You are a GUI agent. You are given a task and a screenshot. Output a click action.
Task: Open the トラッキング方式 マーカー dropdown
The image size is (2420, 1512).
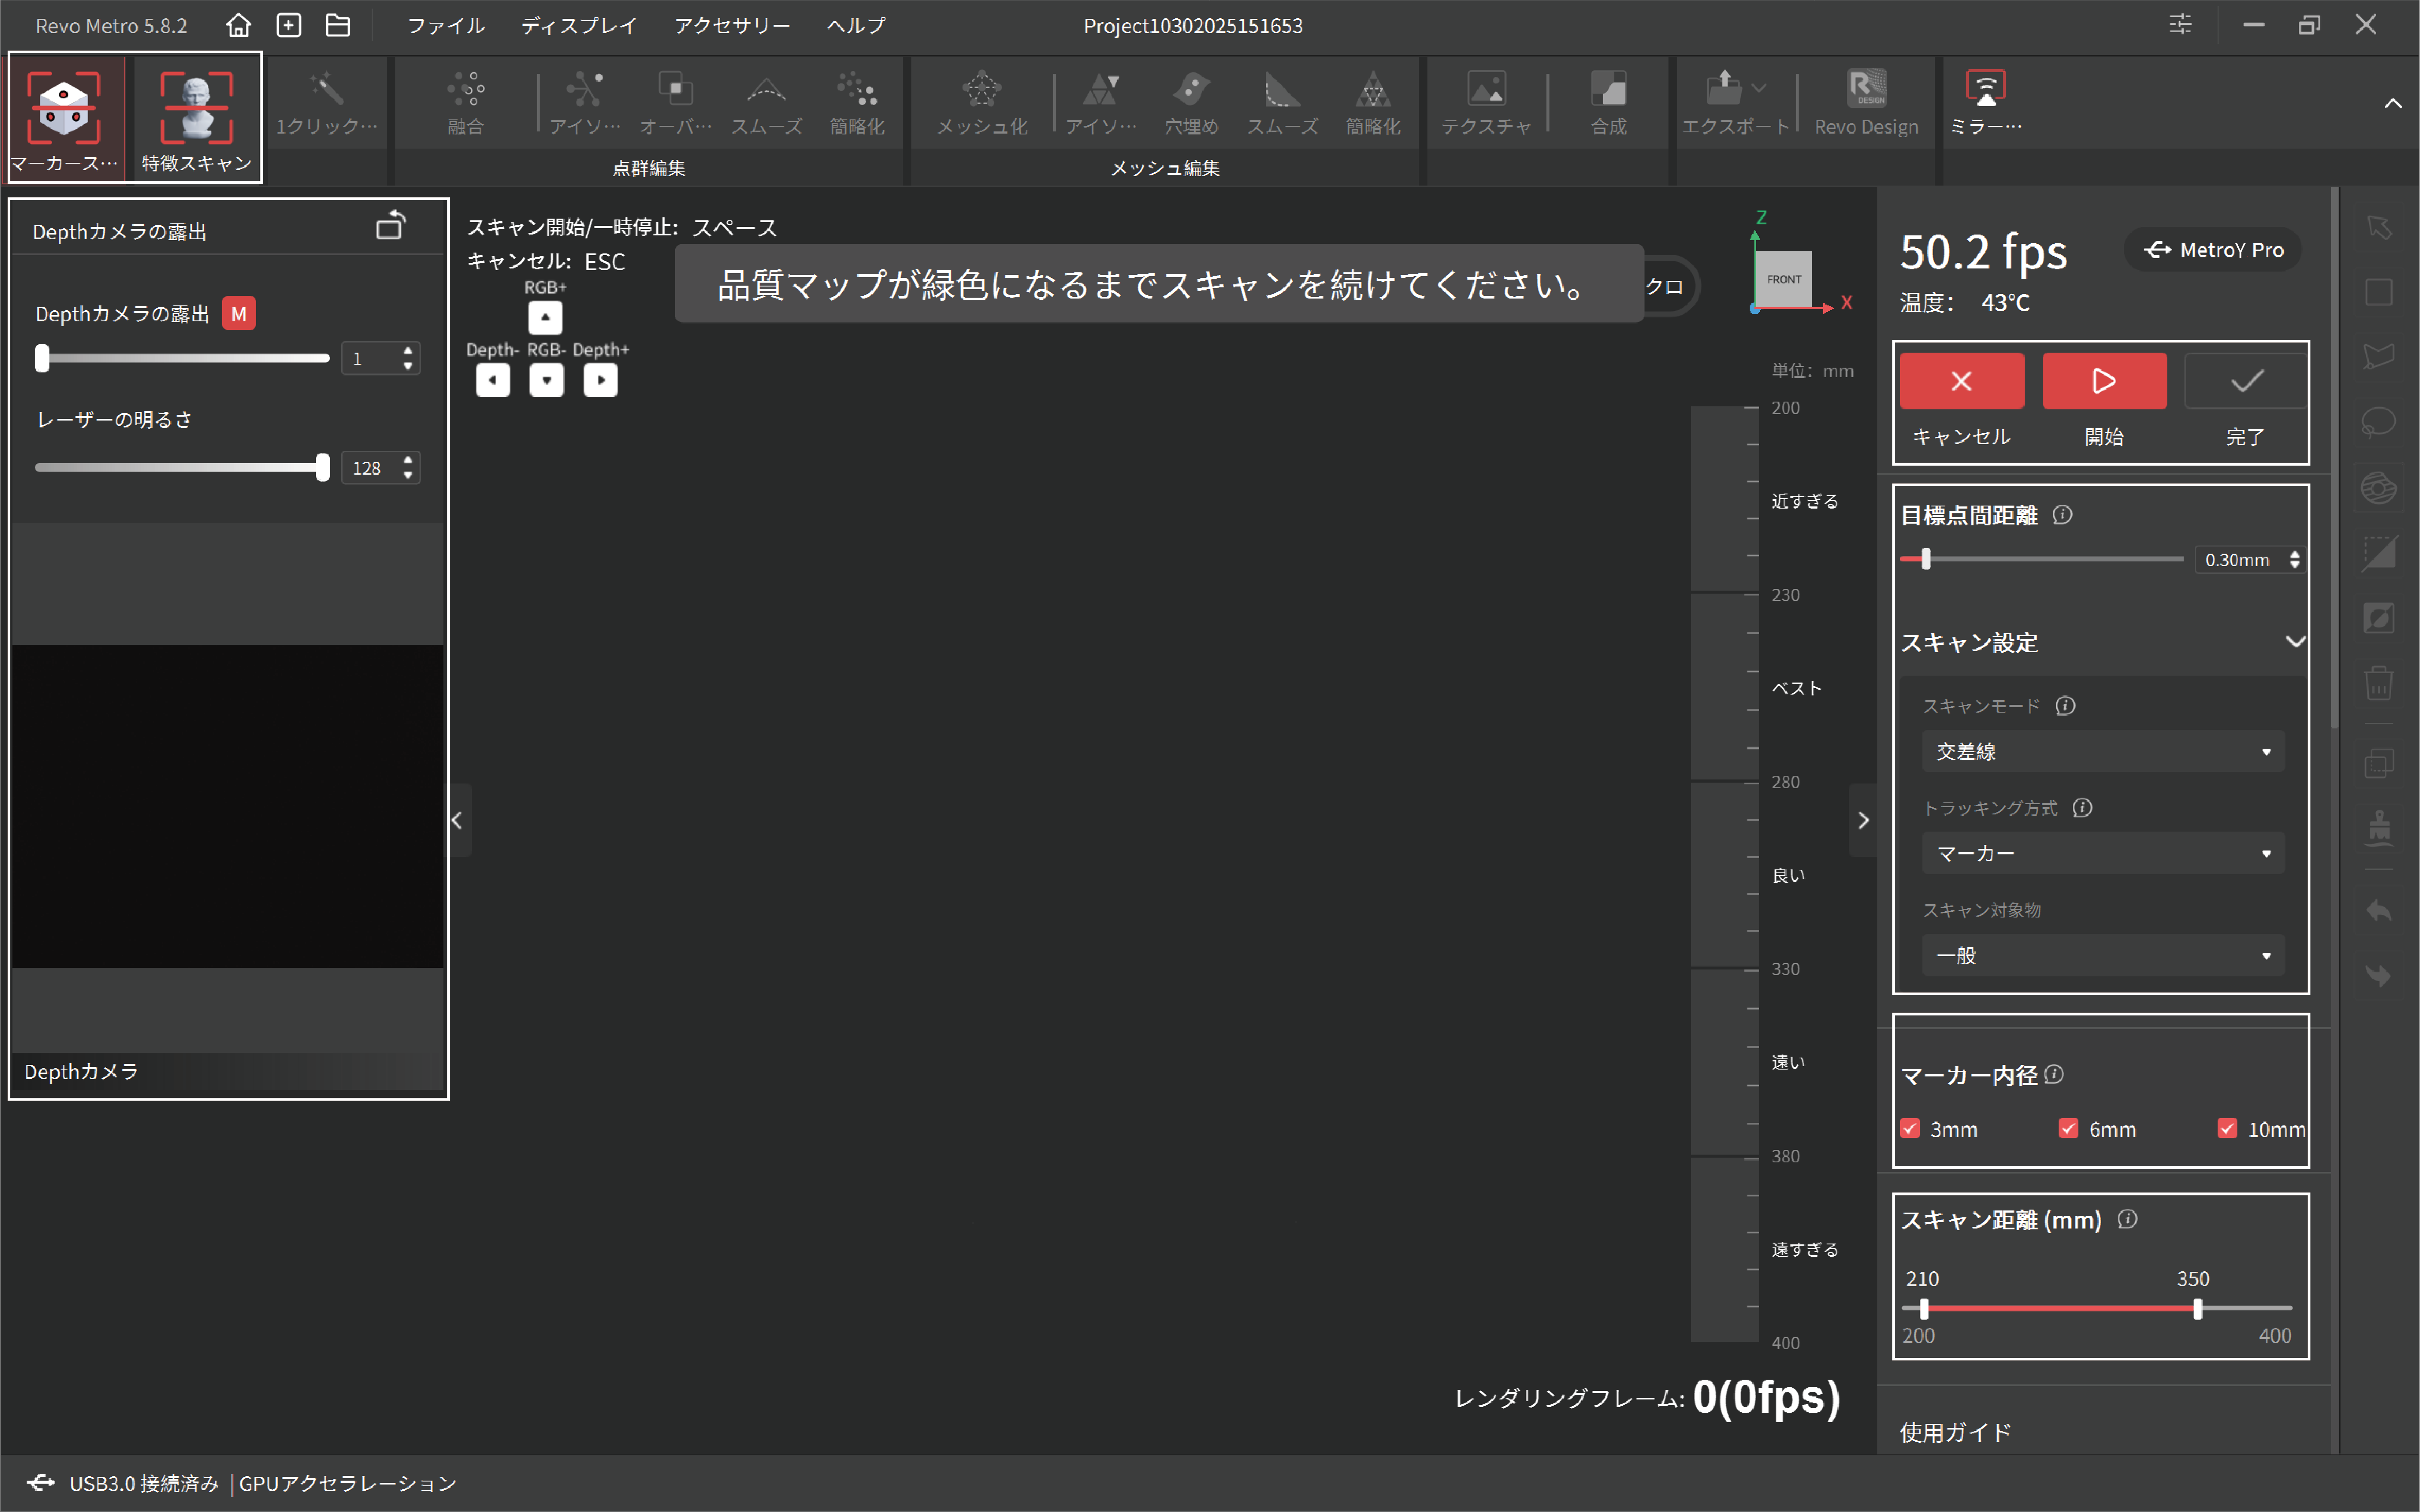point(2102,853)
